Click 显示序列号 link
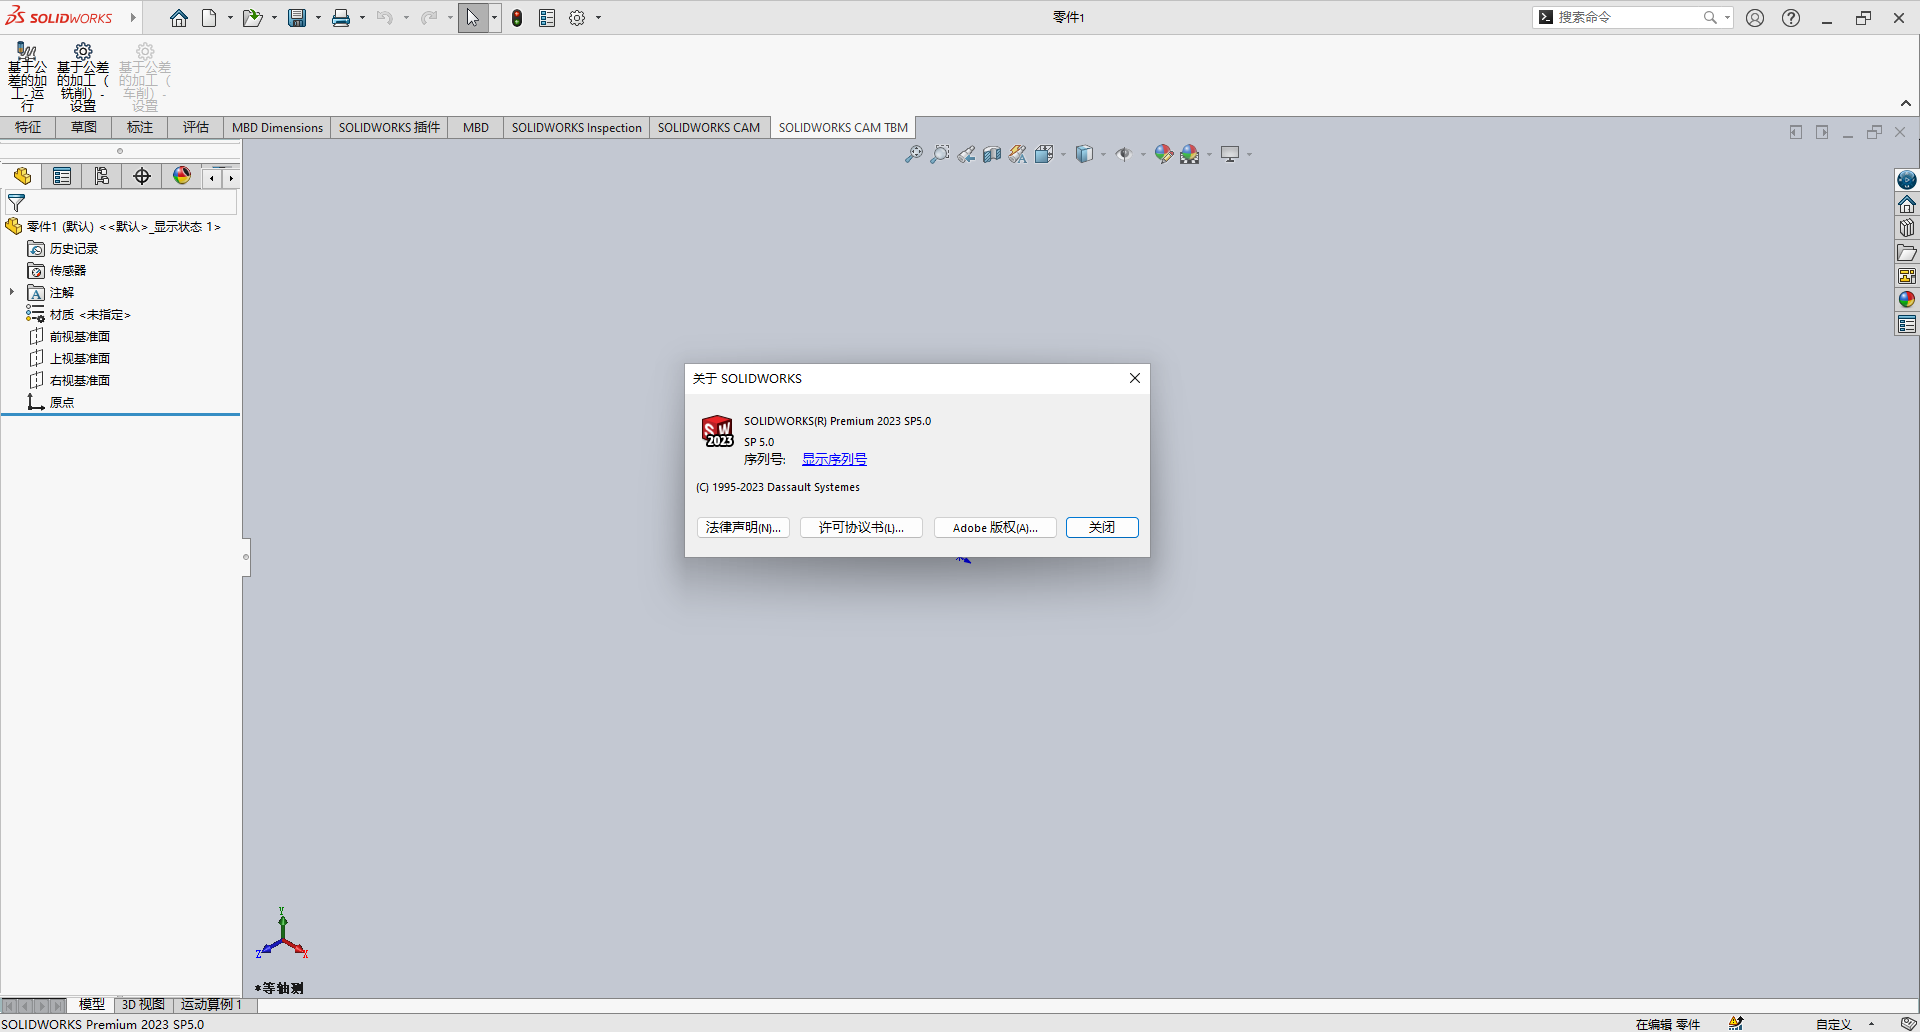Image resolution: width=1920 pixels, height=1032 pixels. [x=834, y=459]
